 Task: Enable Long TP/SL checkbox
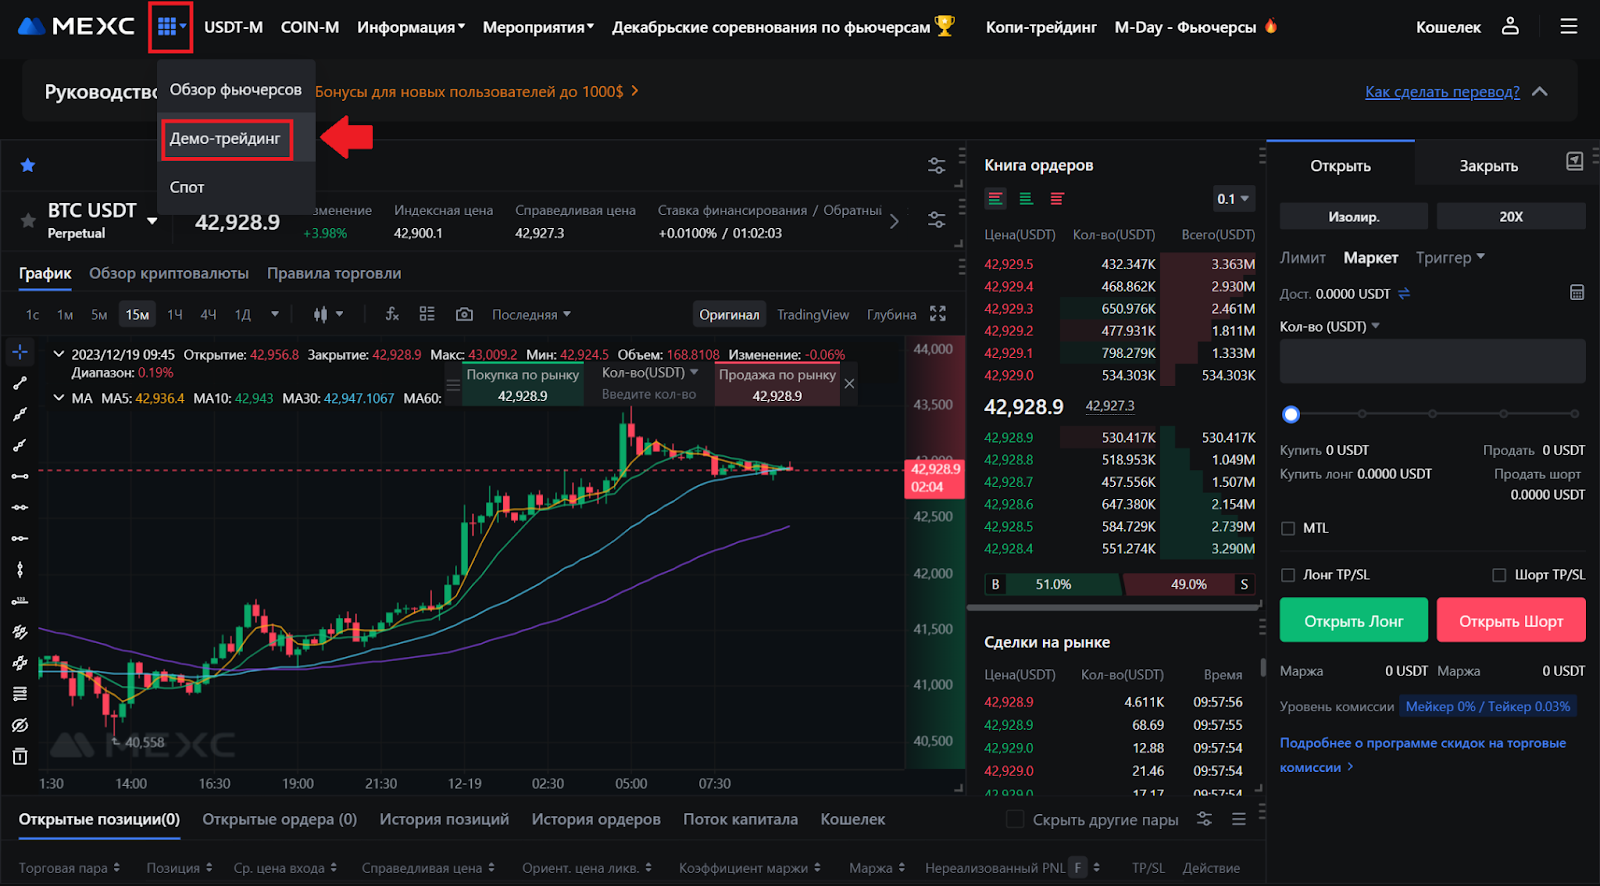(x=1288, y=575)
